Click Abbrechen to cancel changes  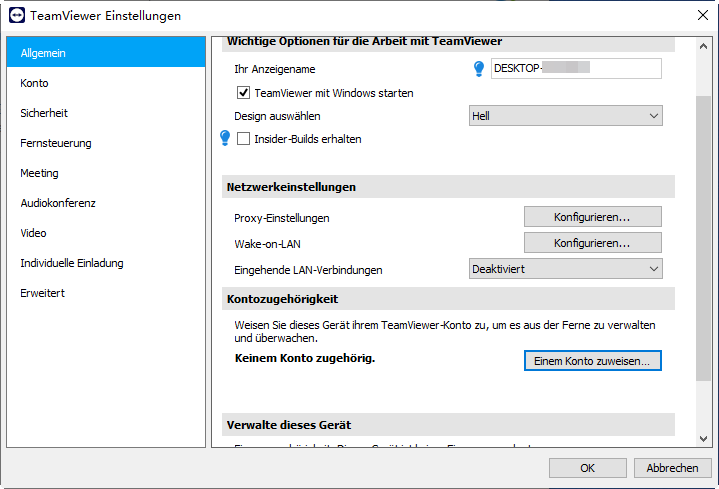tap(672, 468)
